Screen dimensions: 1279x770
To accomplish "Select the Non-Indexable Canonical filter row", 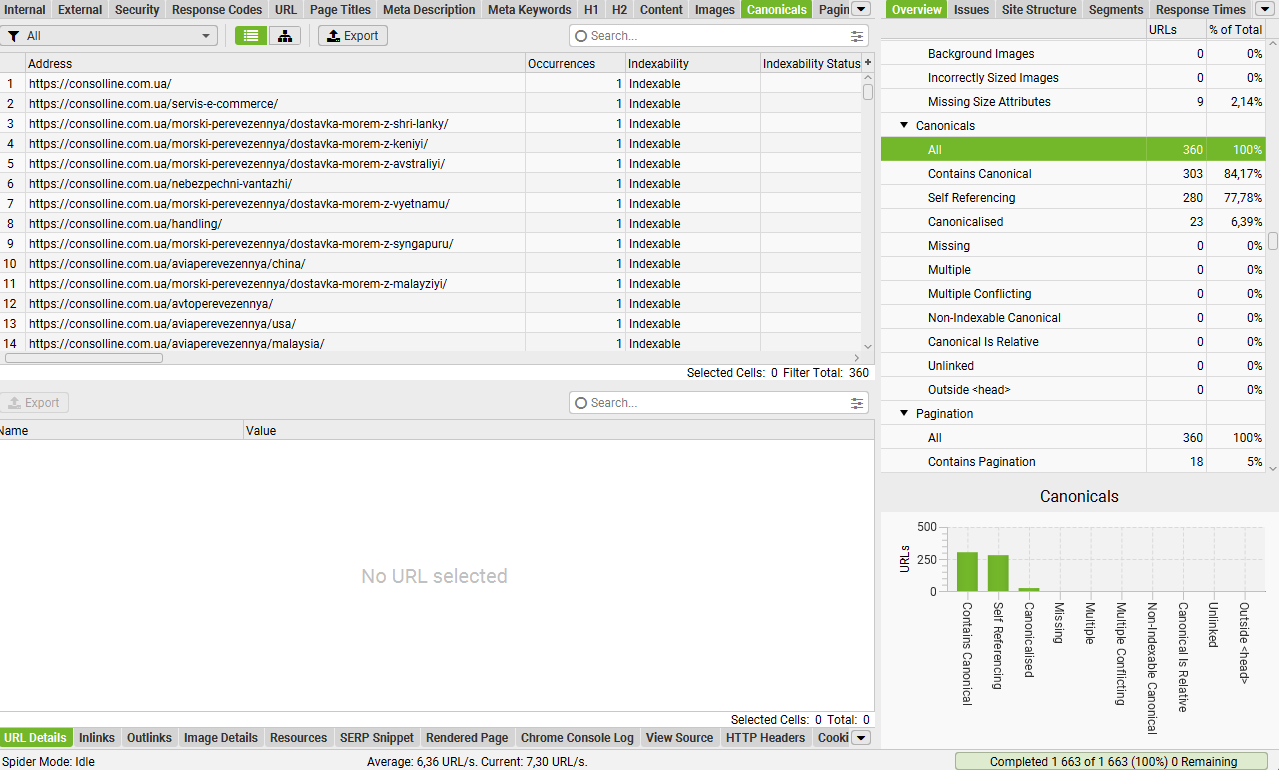I will [x=1073, y=317].
